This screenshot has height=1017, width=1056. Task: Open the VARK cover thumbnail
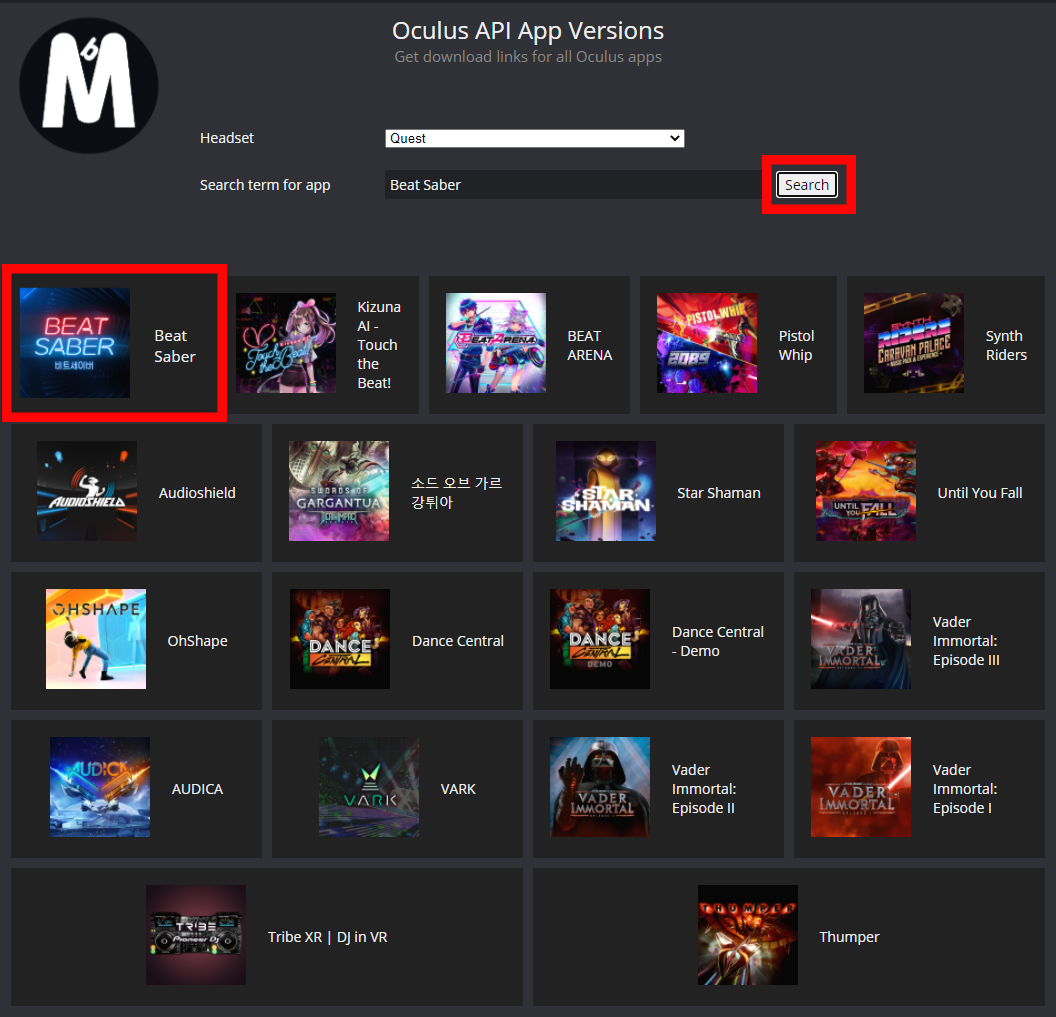pos(368,787)
